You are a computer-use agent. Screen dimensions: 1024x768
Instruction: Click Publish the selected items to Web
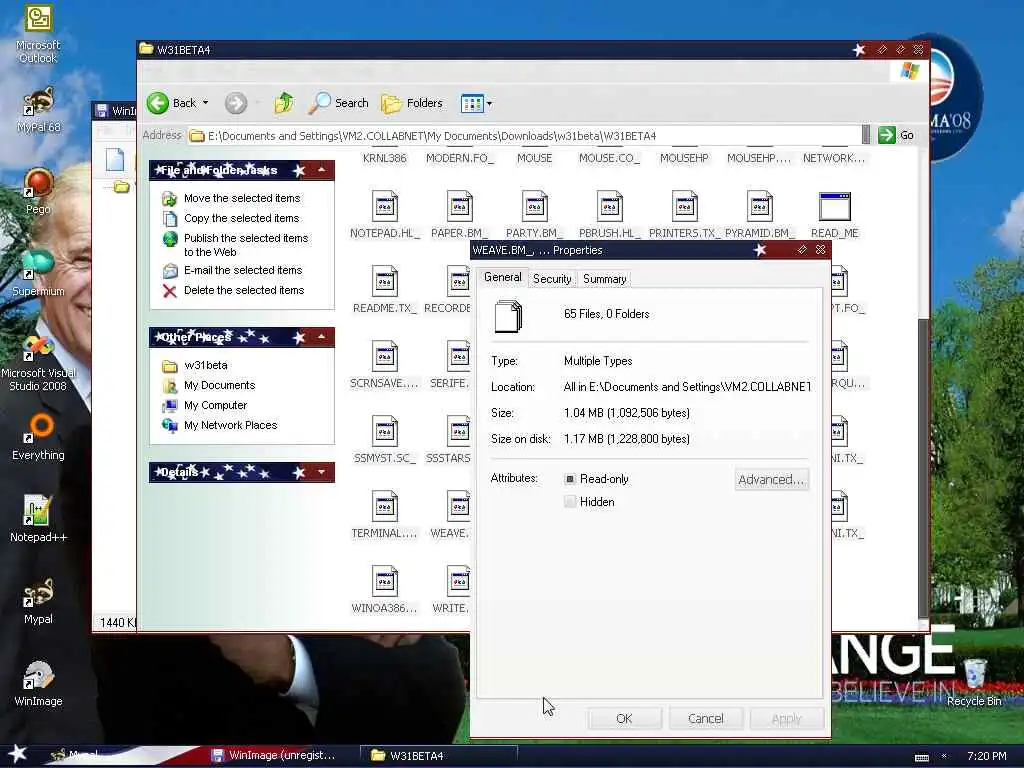(x=246, y=245)
